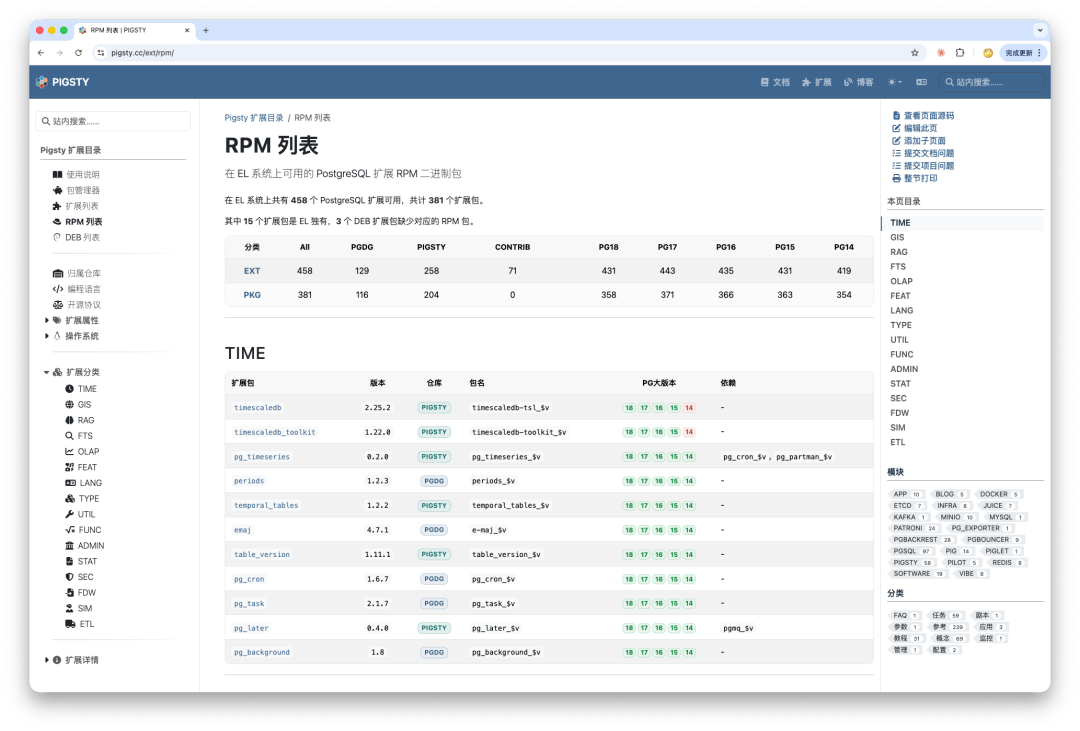The width and height of the screenshot is (1080, 731).
Task: Select the RAG category in sidebar tree
Action: (80, 420)
